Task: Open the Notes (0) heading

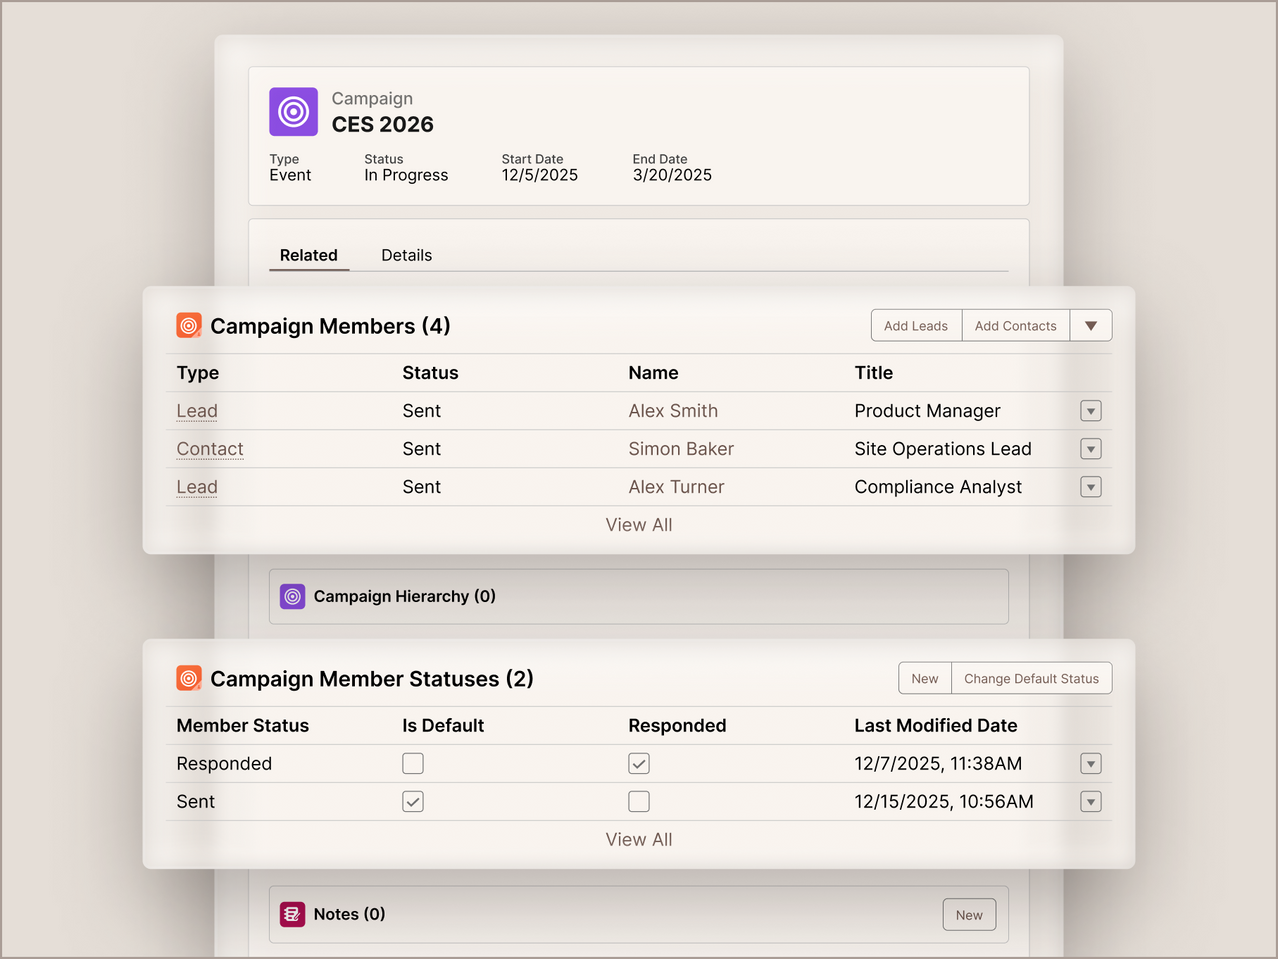Action: 349,914
